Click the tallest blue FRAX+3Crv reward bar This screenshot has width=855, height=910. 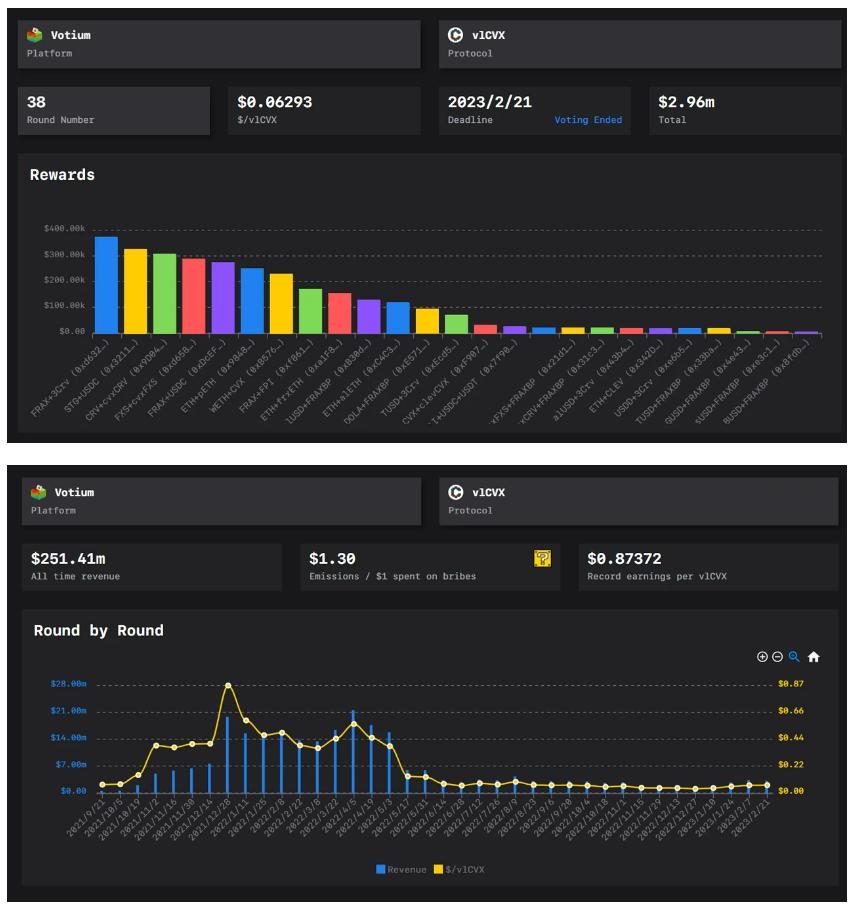pyautogui.click(x=106, y=285)
